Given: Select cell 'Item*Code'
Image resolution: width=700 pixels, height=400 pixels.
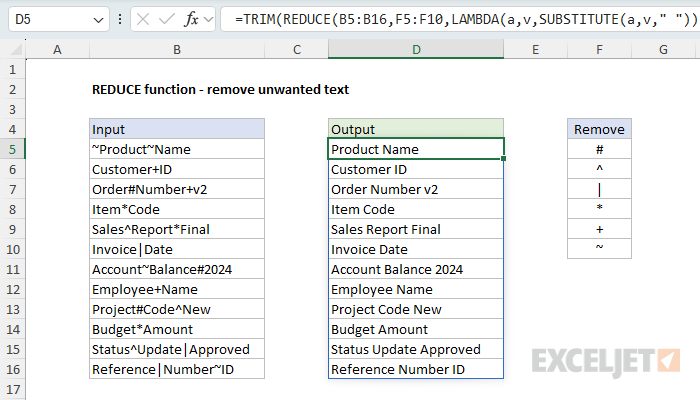Looking at the screenshot, I should coord(177,209).
